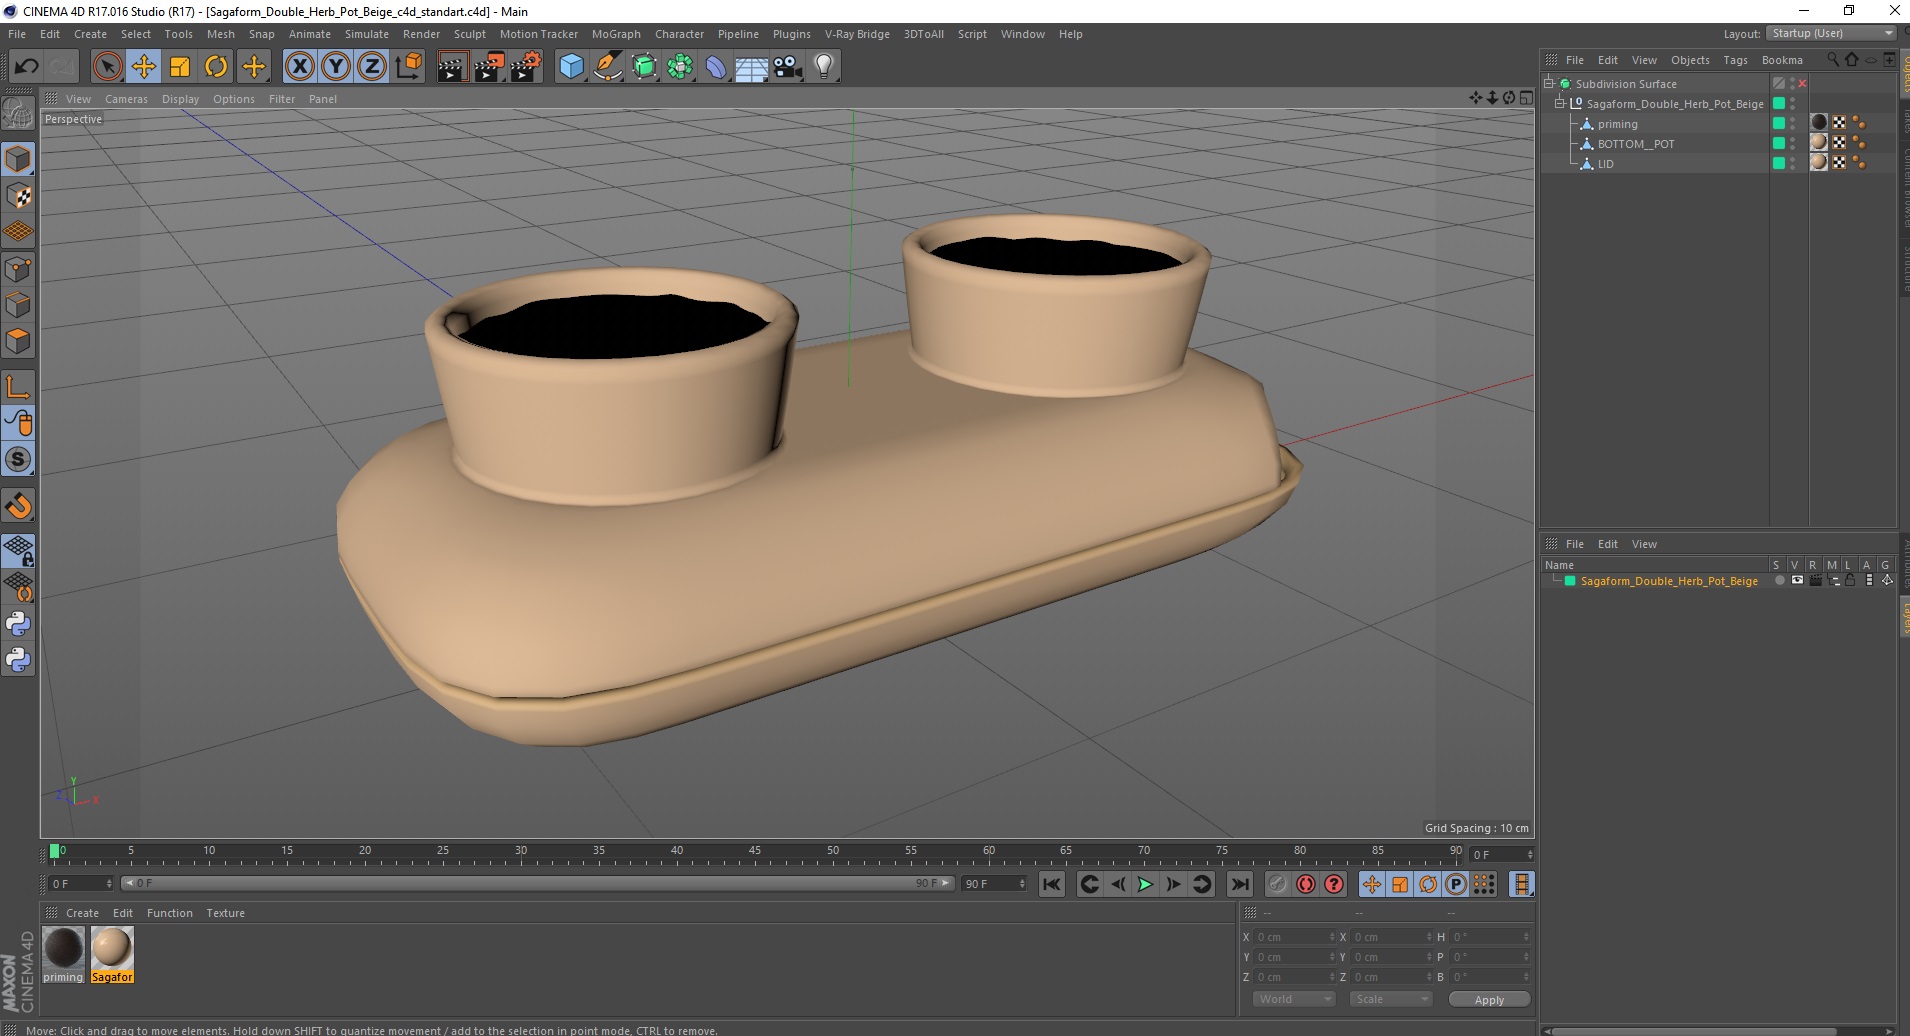Select the spline Pen tool
Viewport: 1910px width, 1036px height.
click(607, 67)
